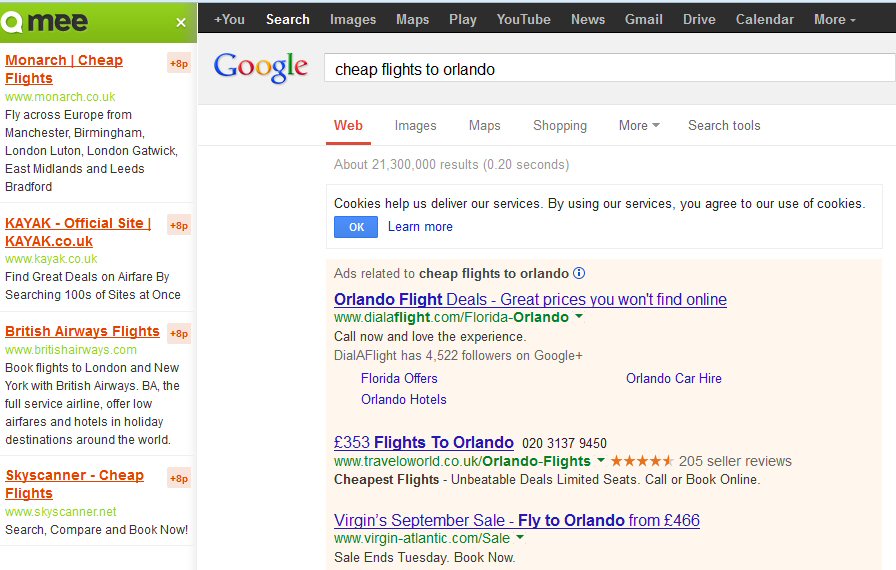Click the ad info icon beside Ads related

(x=579, y=273)
